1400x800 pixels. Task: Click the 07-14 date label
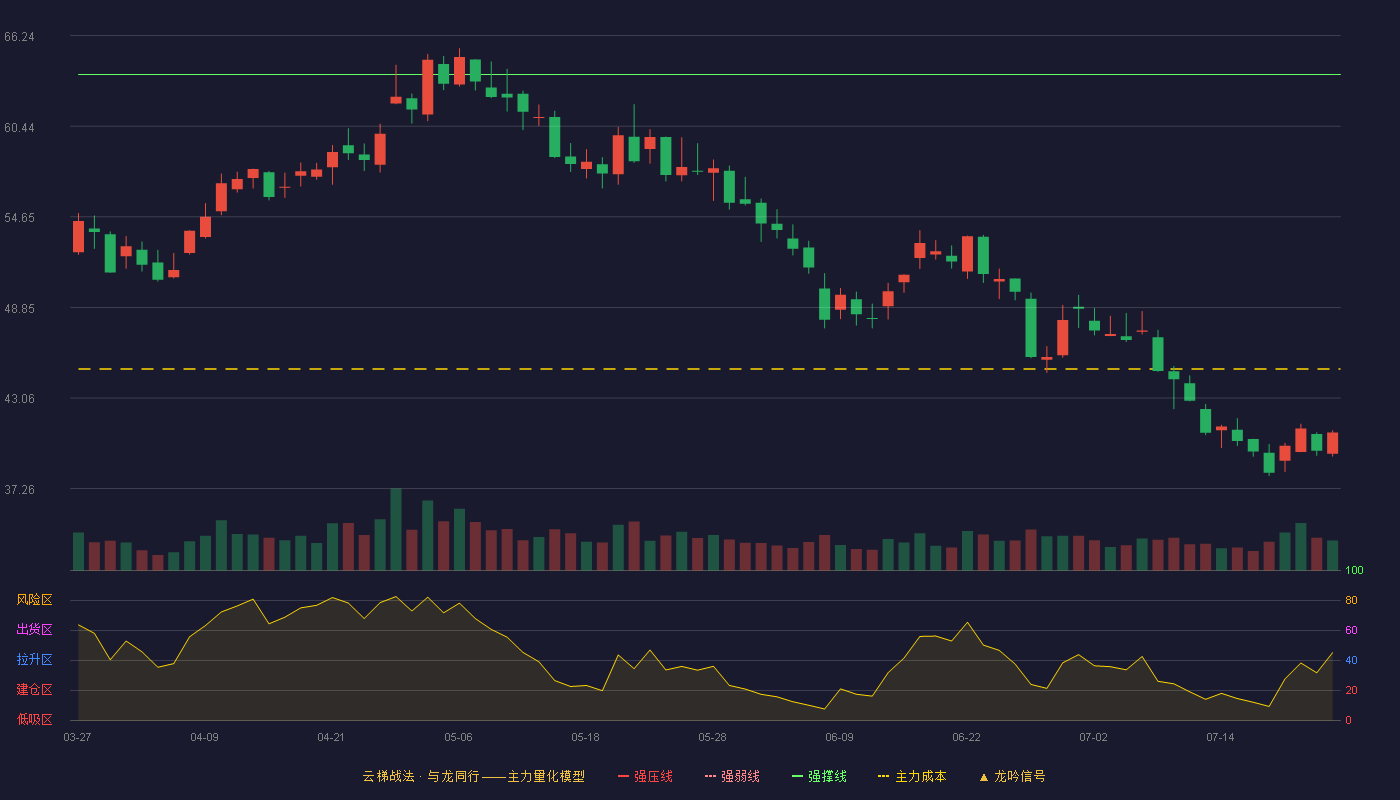(1220, 737)
